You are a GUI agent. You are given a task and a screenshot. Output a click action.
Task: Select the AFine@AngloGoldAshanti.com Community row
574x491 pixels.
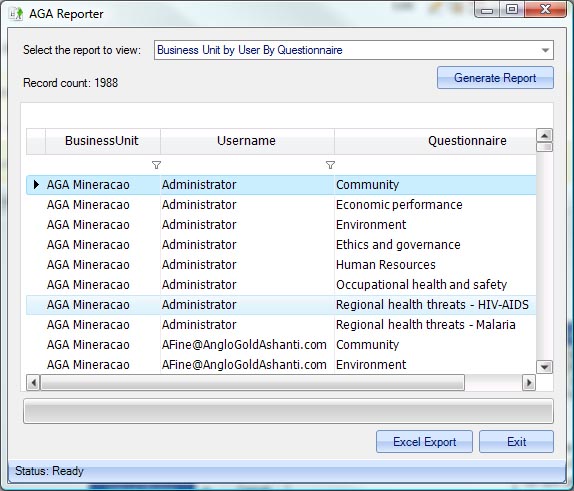click(281, 345)
